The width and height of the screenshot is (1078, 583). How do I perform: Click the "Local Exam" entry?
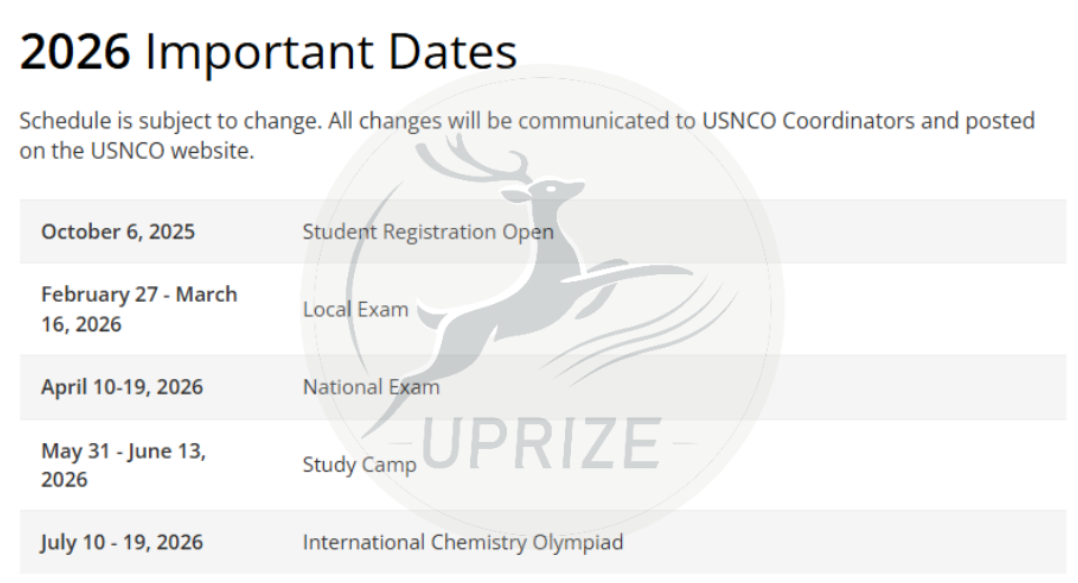pos(355,310)
